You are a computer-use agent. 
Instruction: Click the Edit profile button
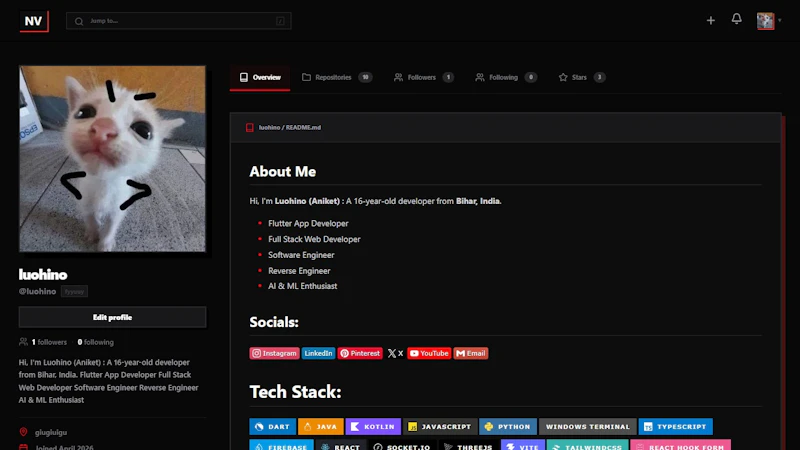coord(112,317)
